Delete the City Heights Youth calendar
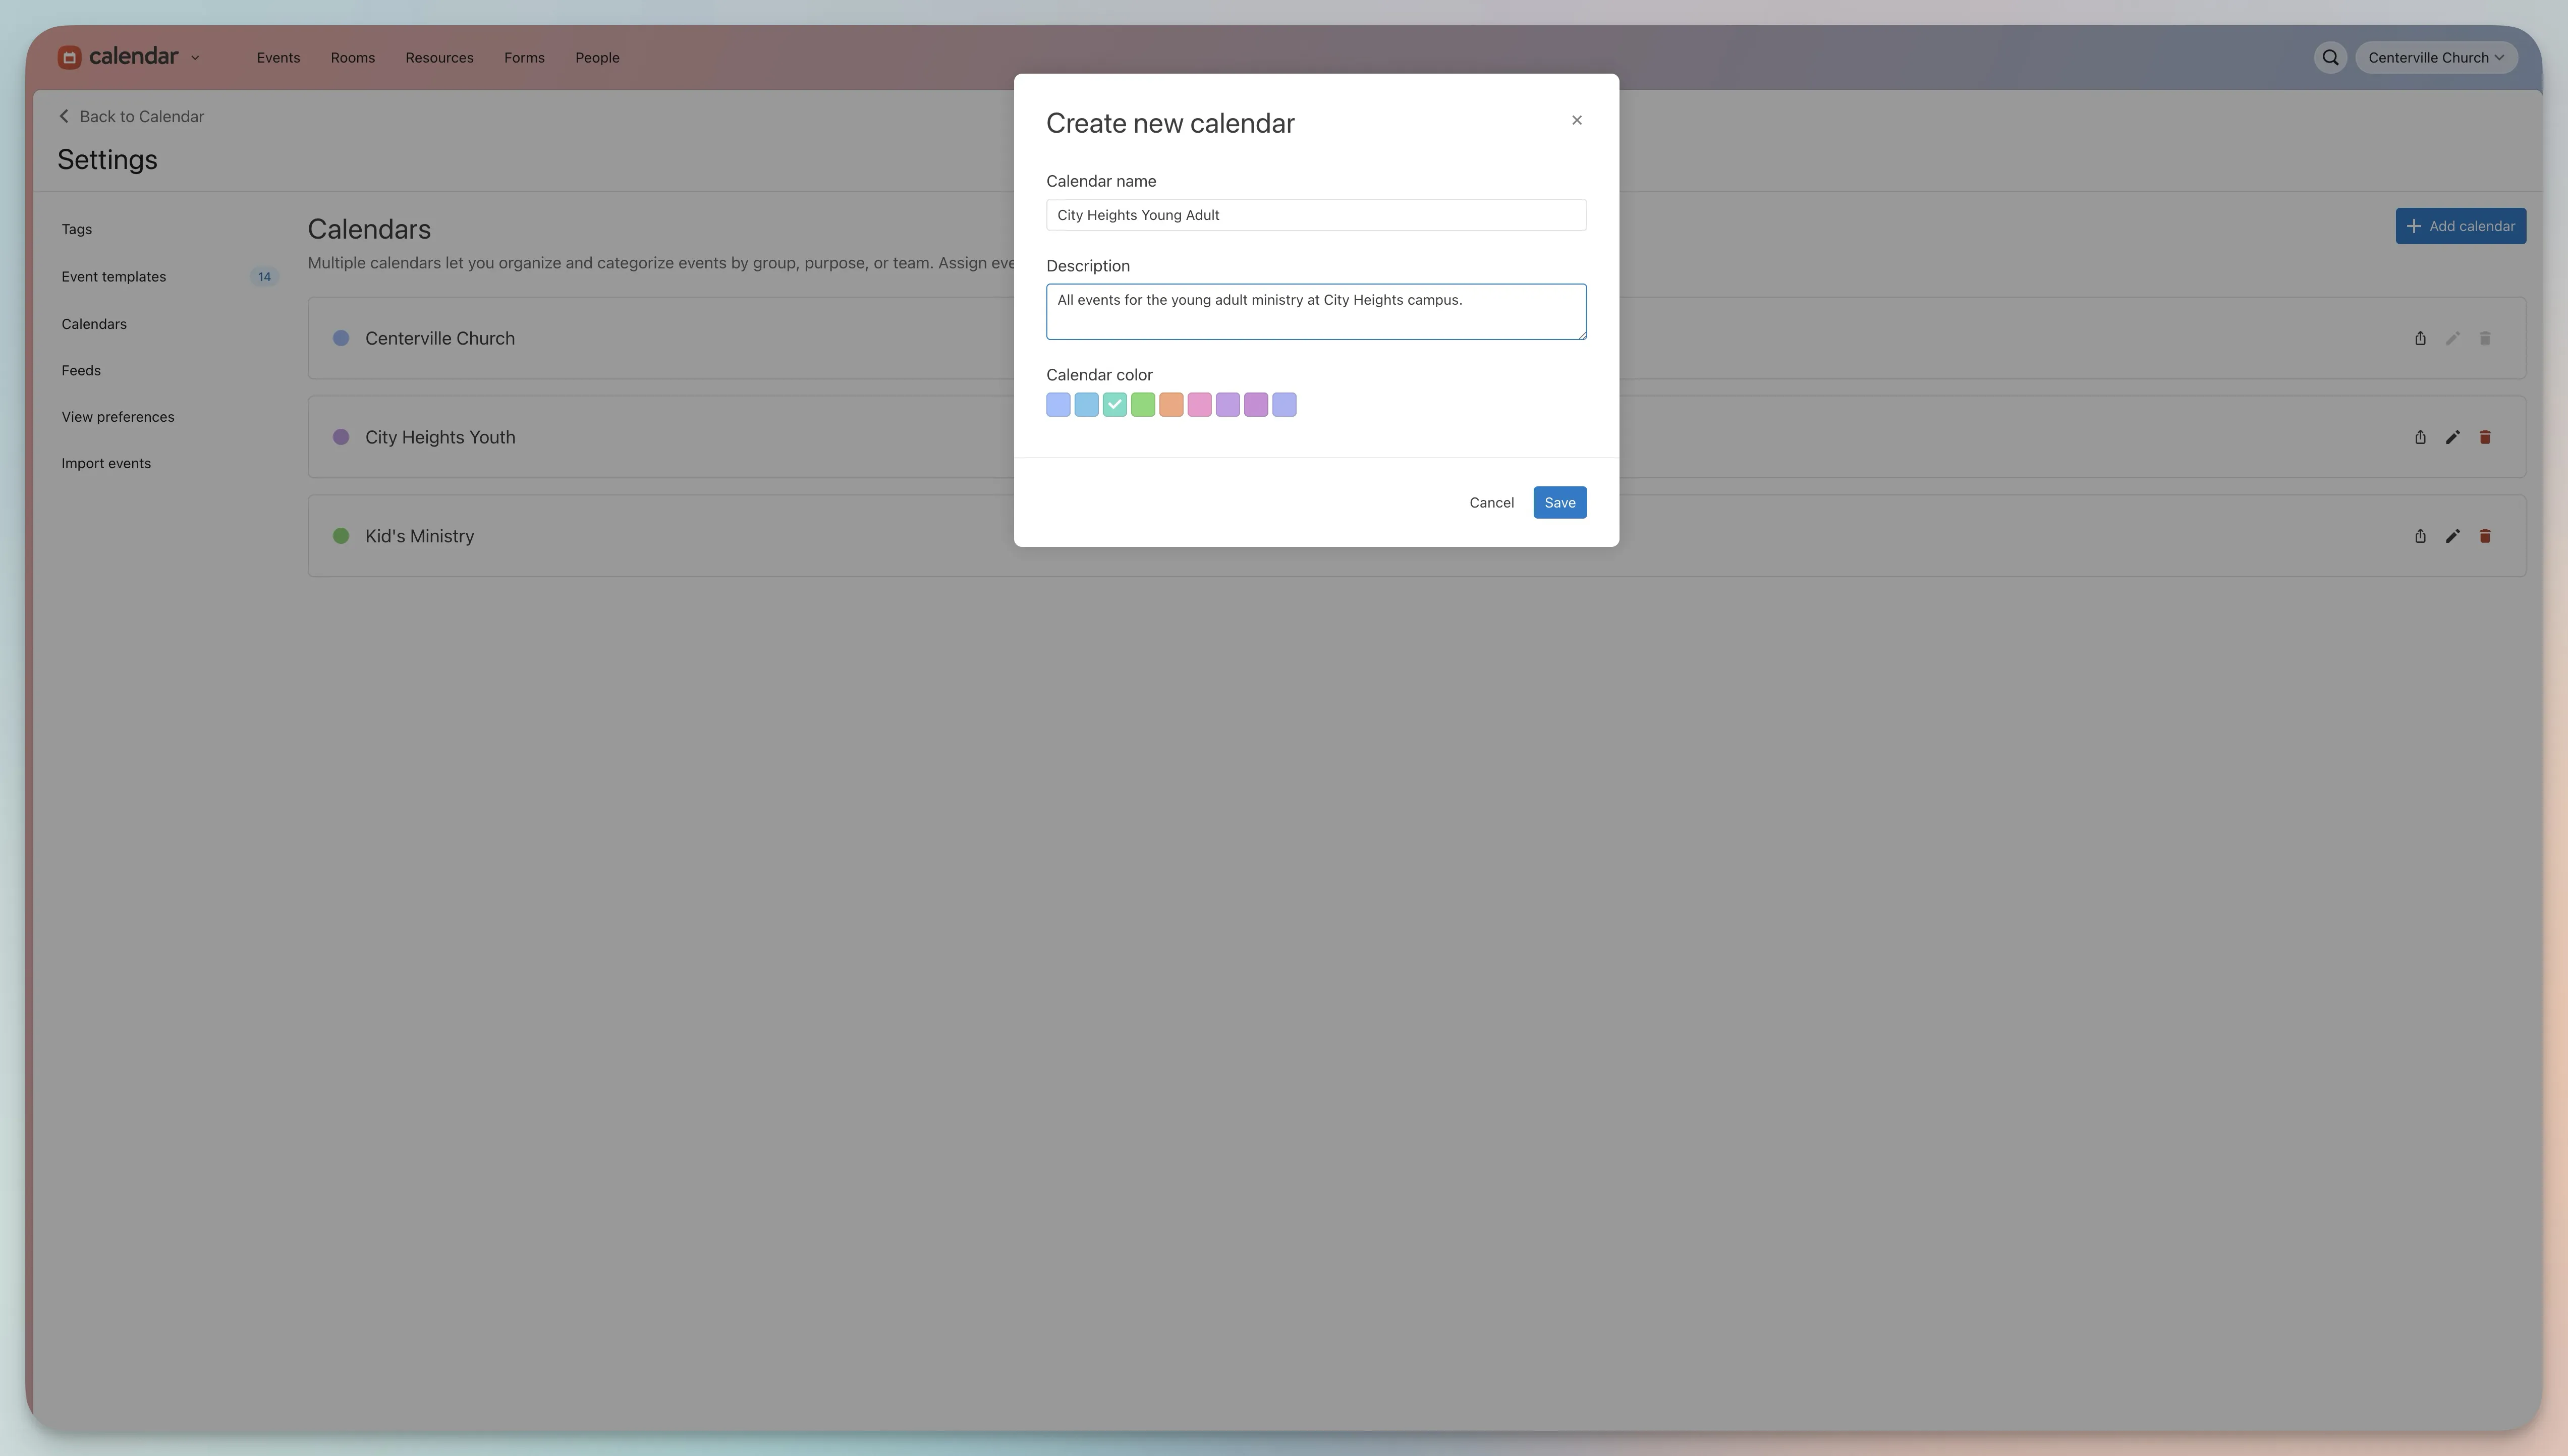The image size is (2568, 1456). point(2486,437)
